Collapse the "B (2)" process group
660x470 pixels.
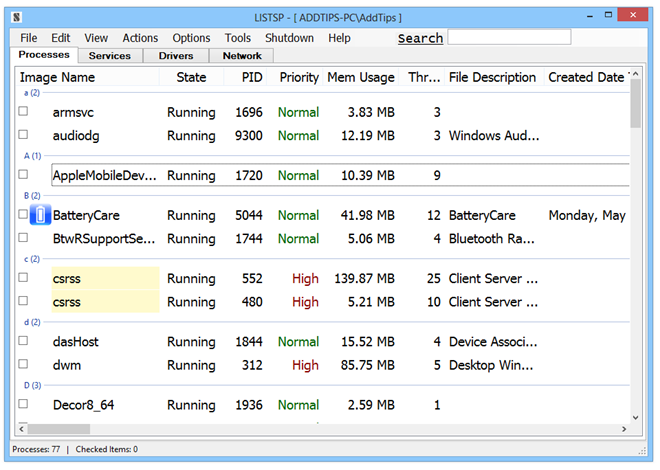click(32, 196)
